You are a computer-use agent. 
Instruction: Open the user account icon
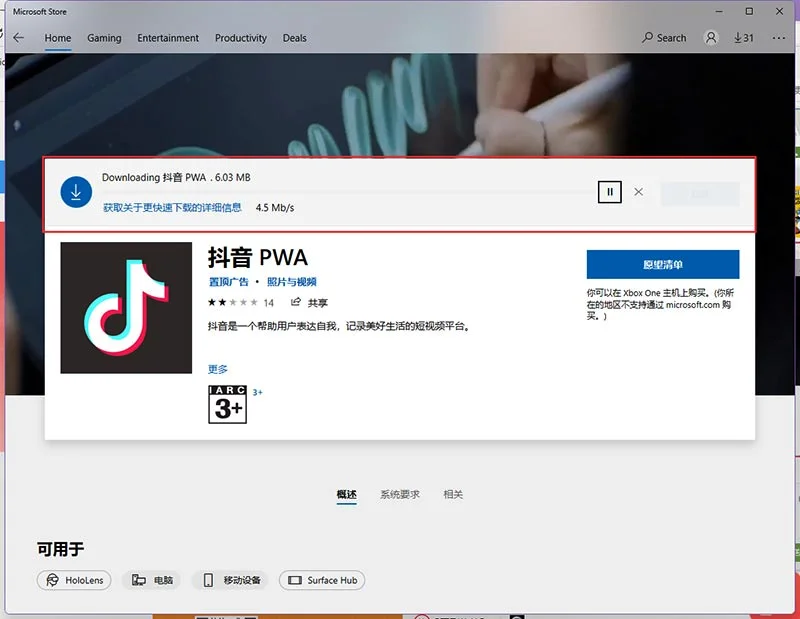(711, 38)
